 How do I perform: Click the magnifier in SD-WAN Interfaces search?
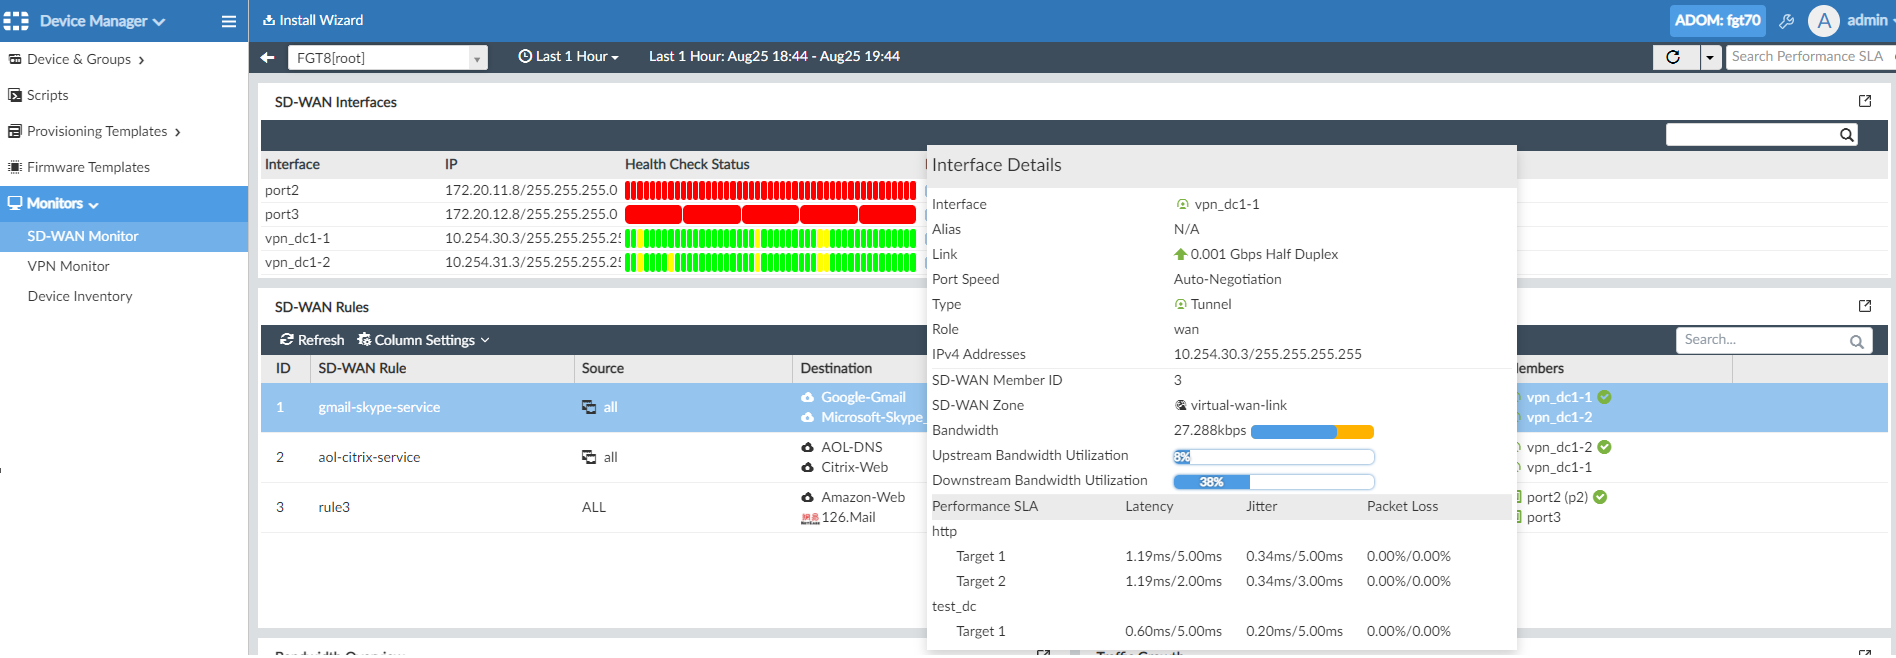pos(1846,135)
